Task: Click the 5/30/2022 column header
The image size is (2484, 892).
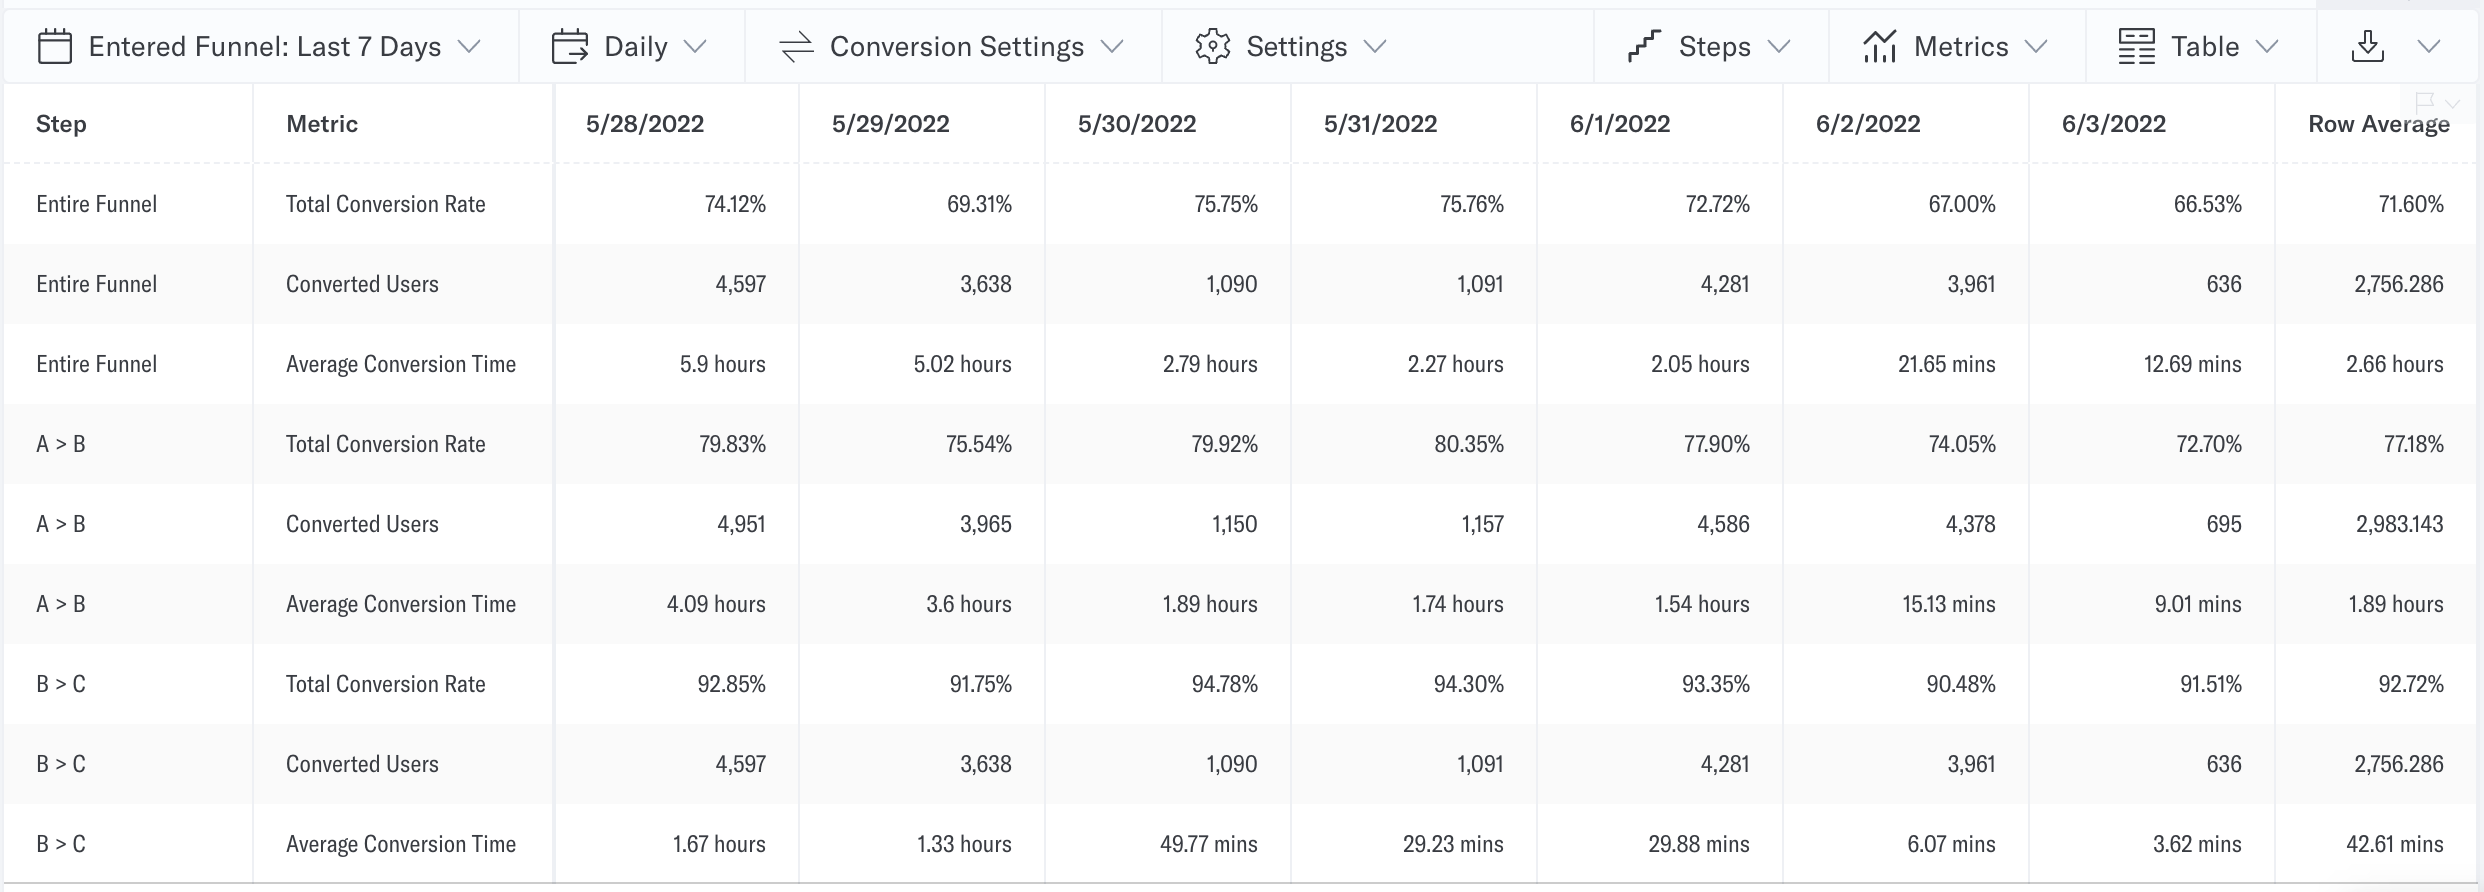Action: tap(1137, 124)
